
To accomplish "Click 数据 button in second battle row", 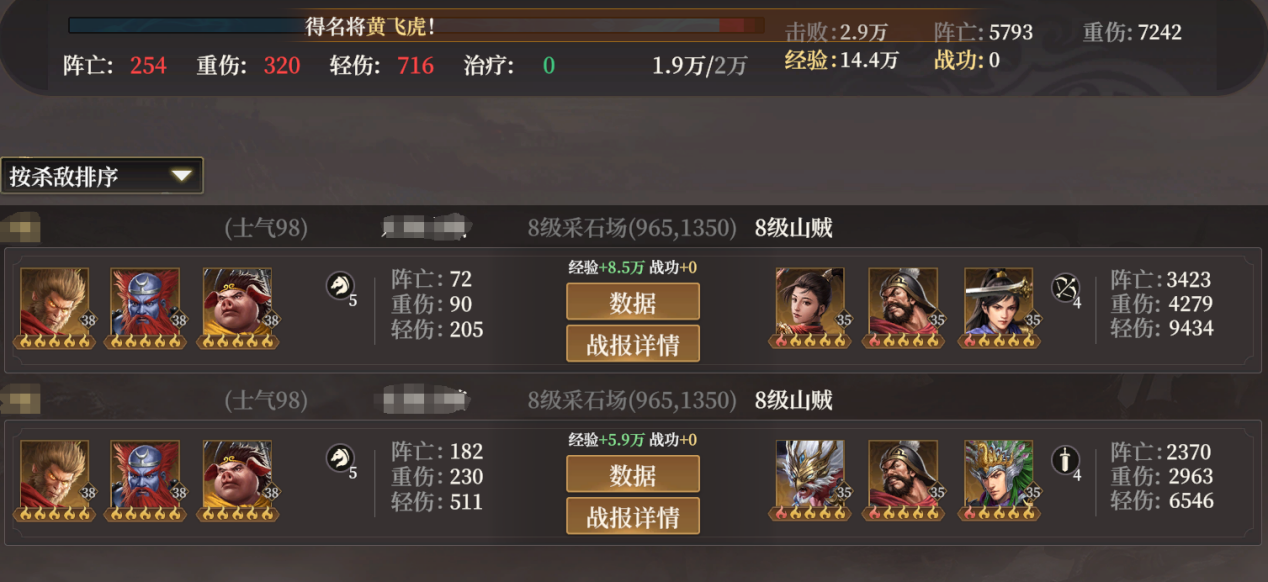I will [633, 474].
